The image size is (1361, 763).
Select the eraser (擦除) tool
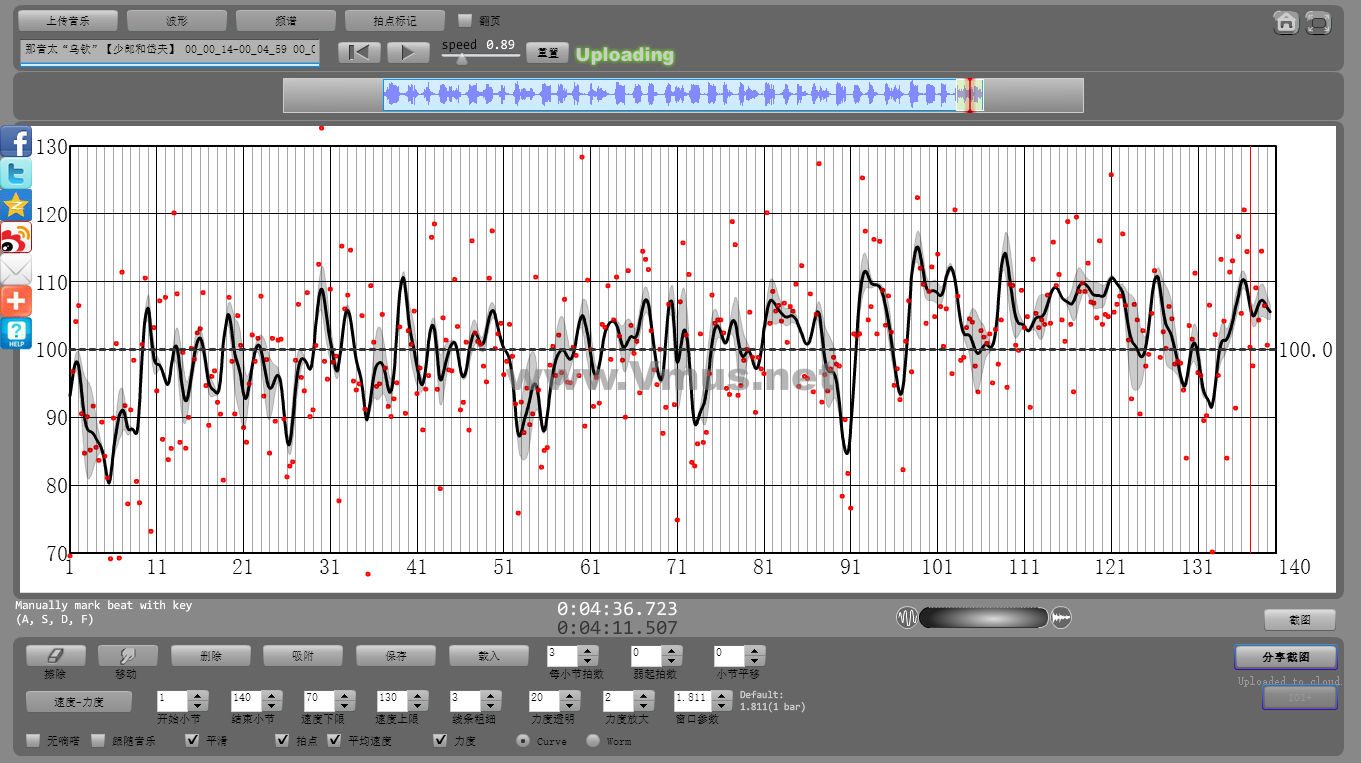click(x=55, y=656)
